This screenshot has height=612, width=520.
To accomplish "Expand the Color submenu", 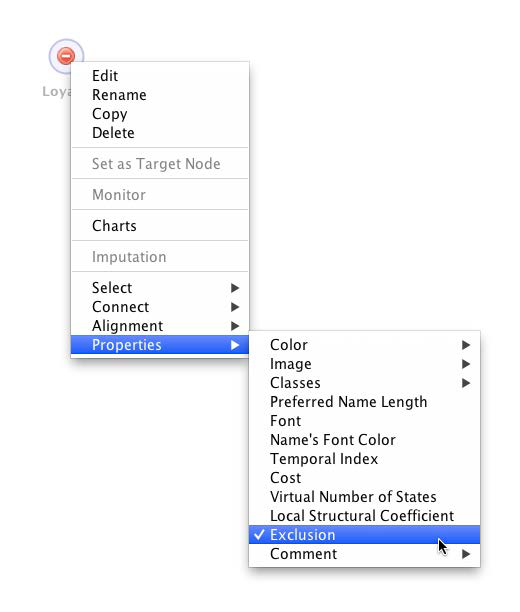I will (365, 345).
